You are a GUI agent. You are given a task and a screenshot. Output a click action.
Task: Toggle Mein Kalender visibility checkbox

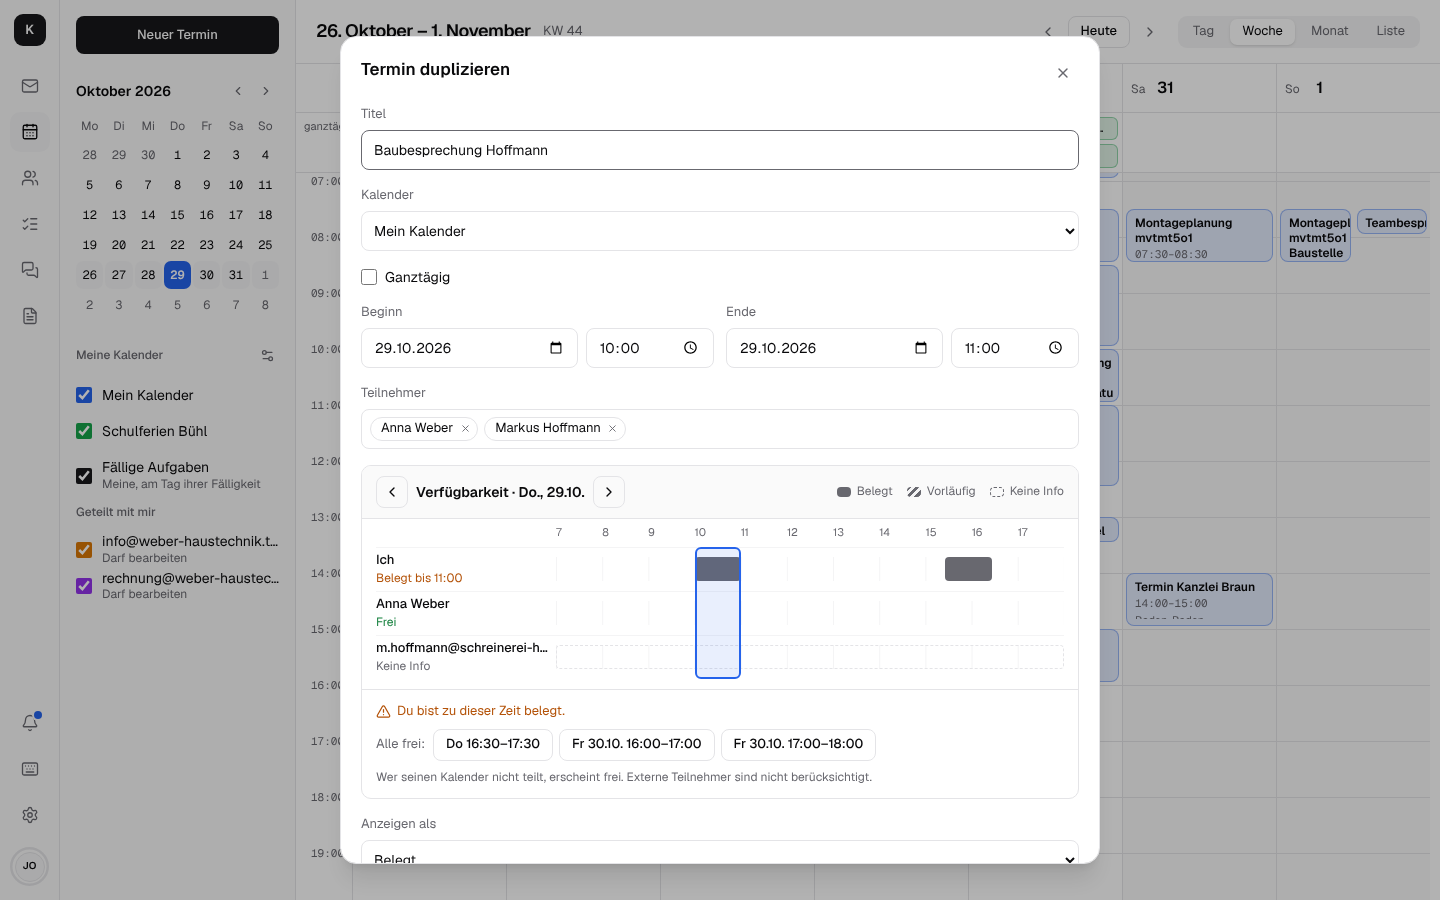click(84, 395)
